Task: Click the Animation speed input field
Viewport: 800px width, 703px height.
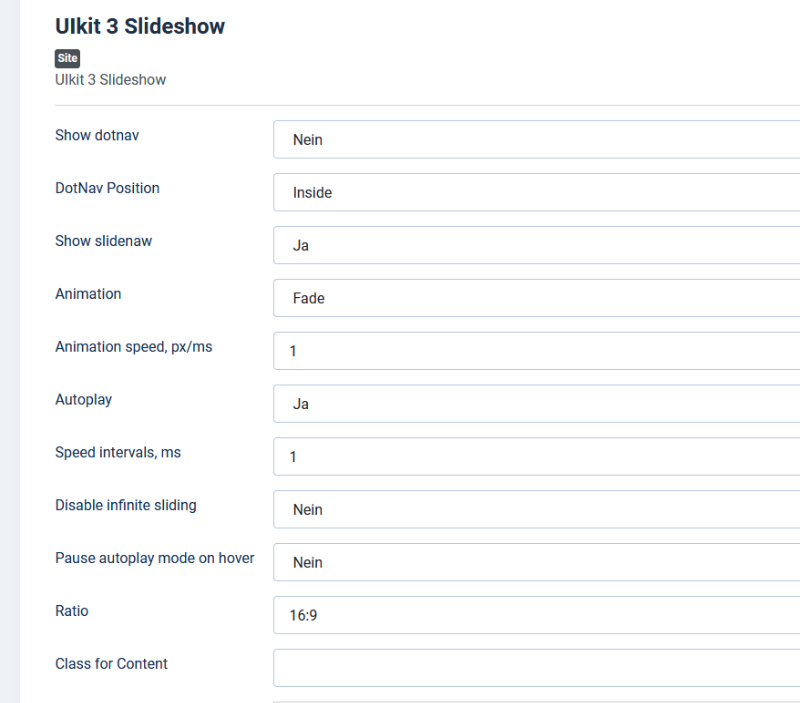Action: 536,351
